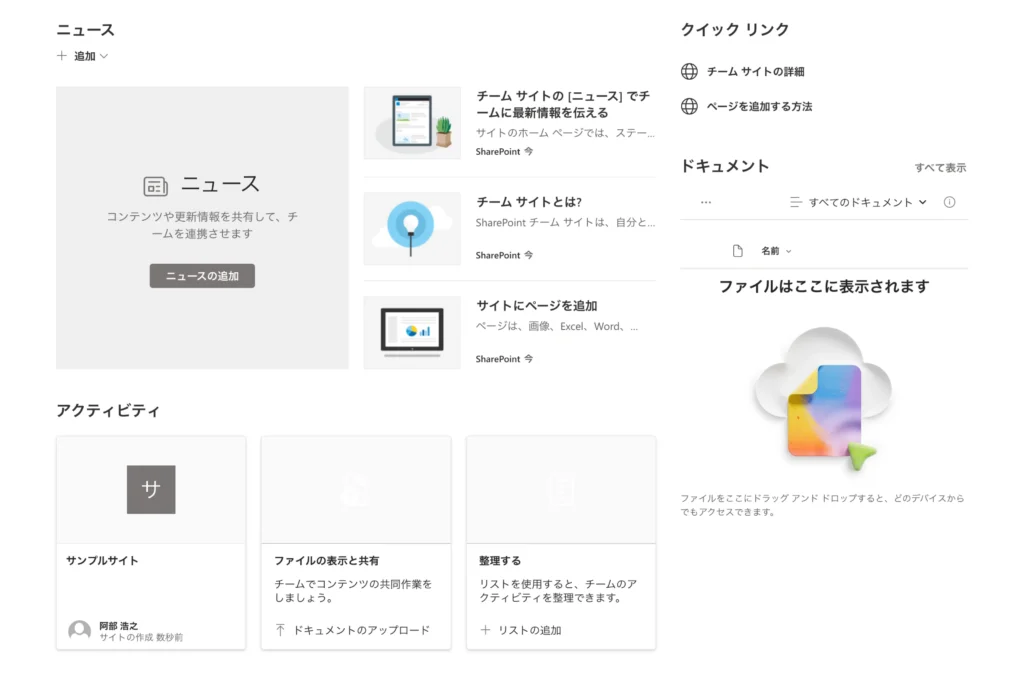Open the ページを追加する方法 quick link
Image resolution: width=1024 pixels, height=687 pixels.
tap(759, 106)
